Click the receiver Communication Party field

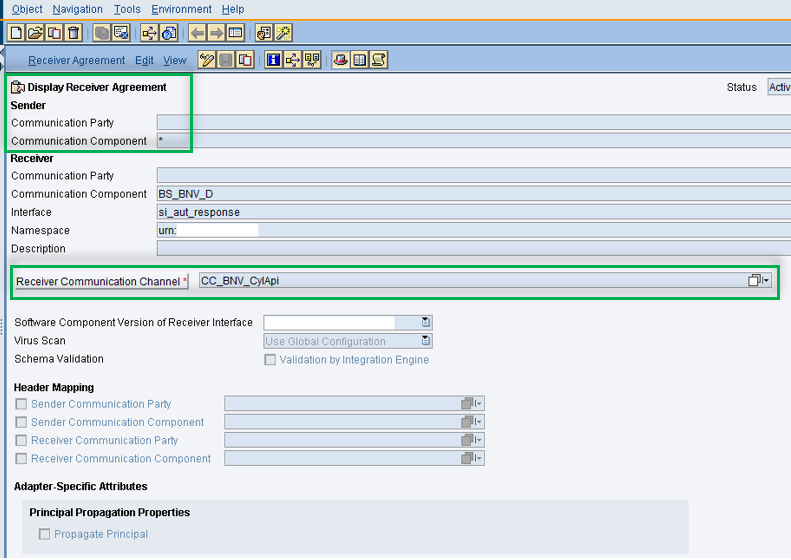(x=474, y=176)
